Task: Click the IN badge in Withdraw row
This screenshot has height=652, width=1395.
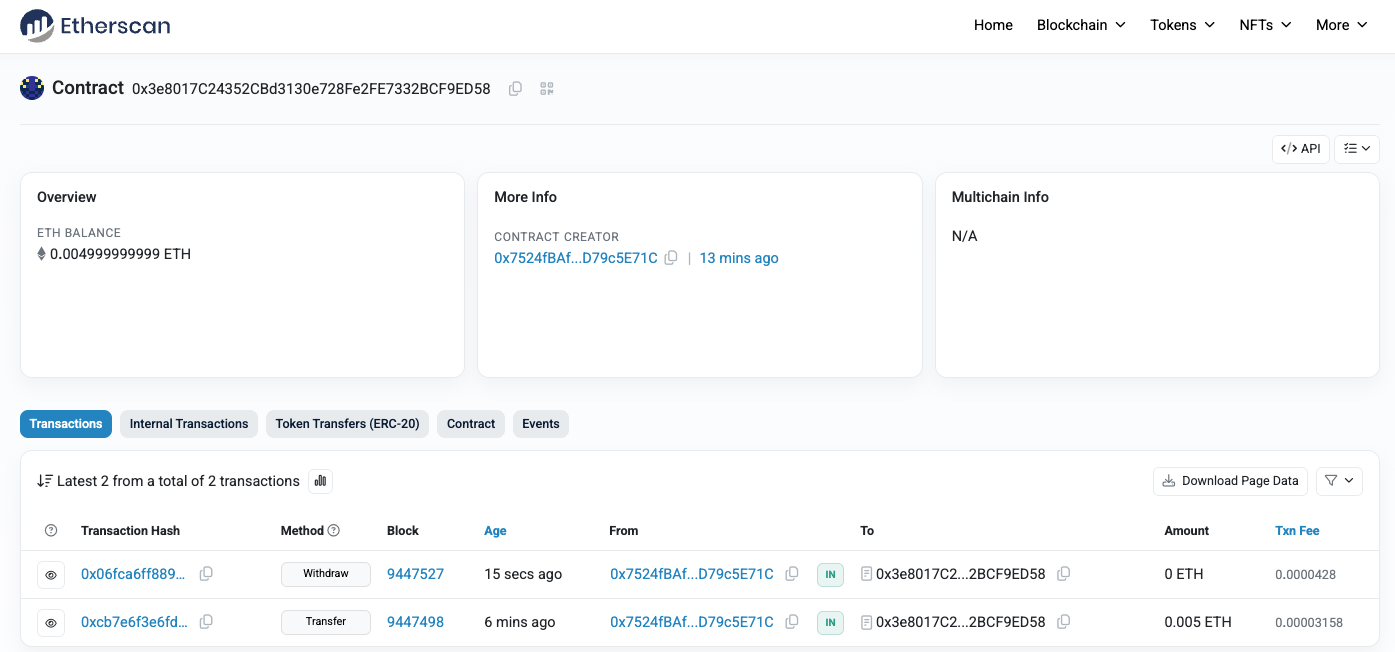Action: [830, 574]
